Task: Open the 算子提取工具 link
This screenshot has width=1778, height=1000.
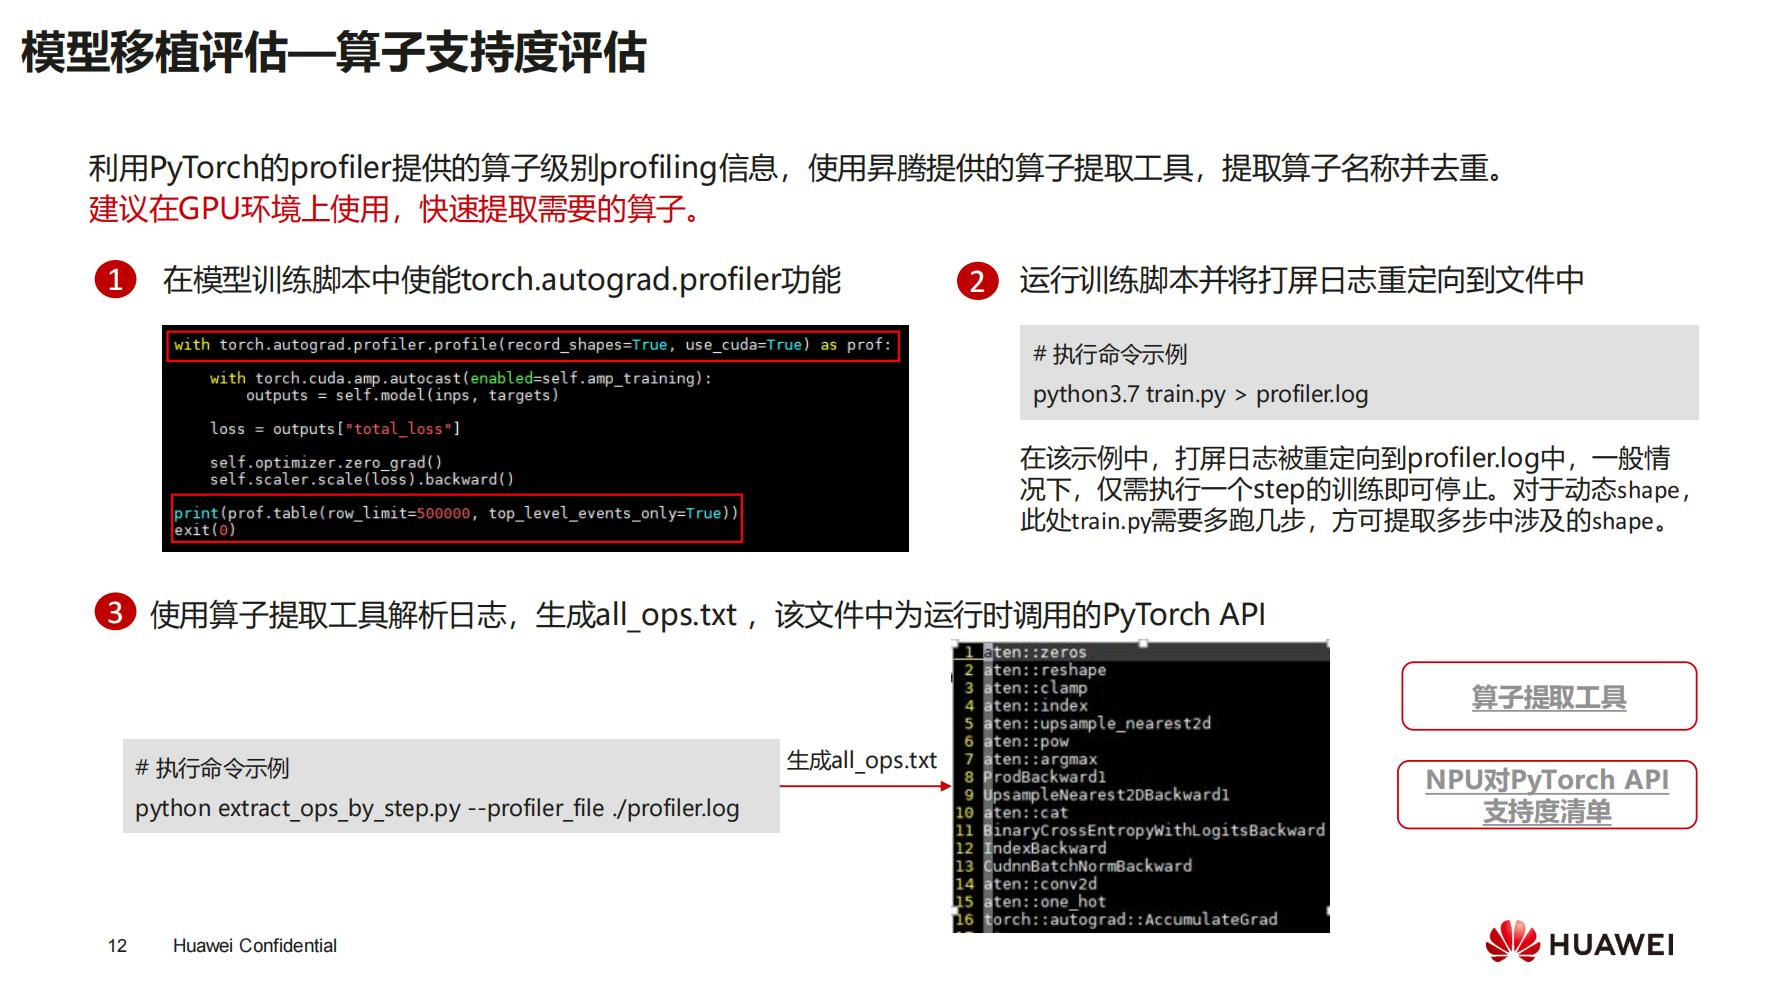Action: point(1548,697)
